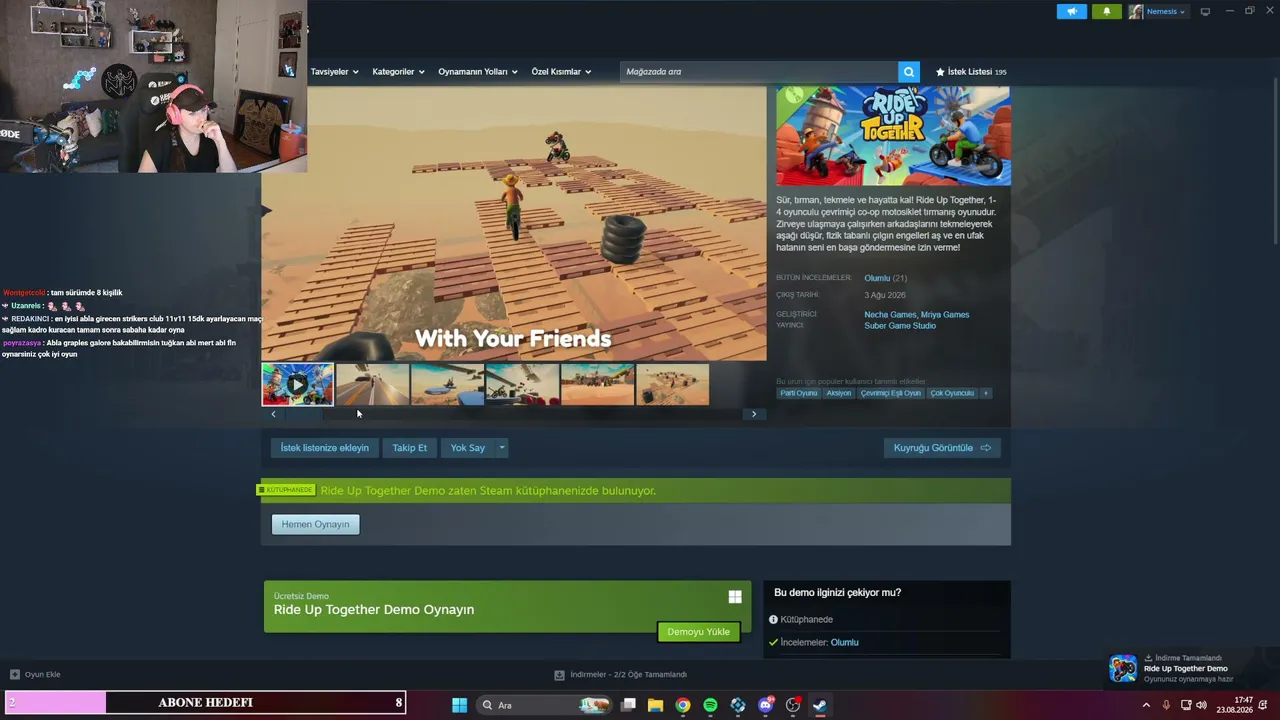Open the green notifications bell

1107,12
